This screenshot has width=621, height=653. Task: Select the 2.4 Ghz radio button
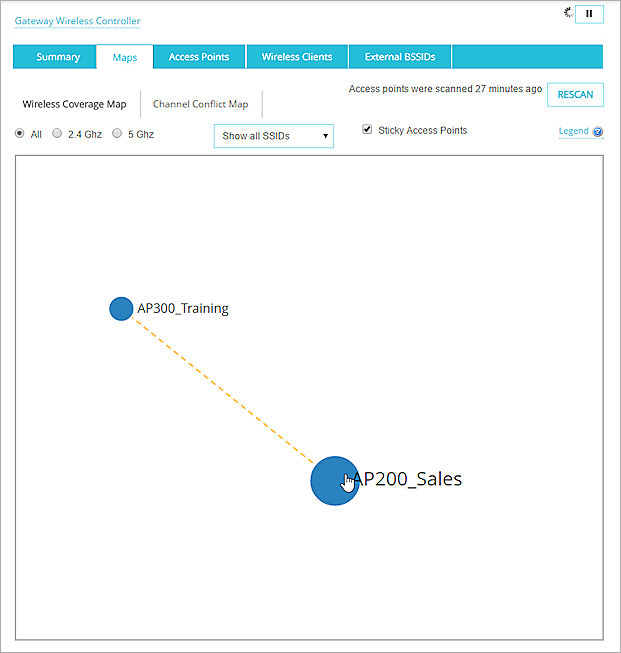[57, 133]
